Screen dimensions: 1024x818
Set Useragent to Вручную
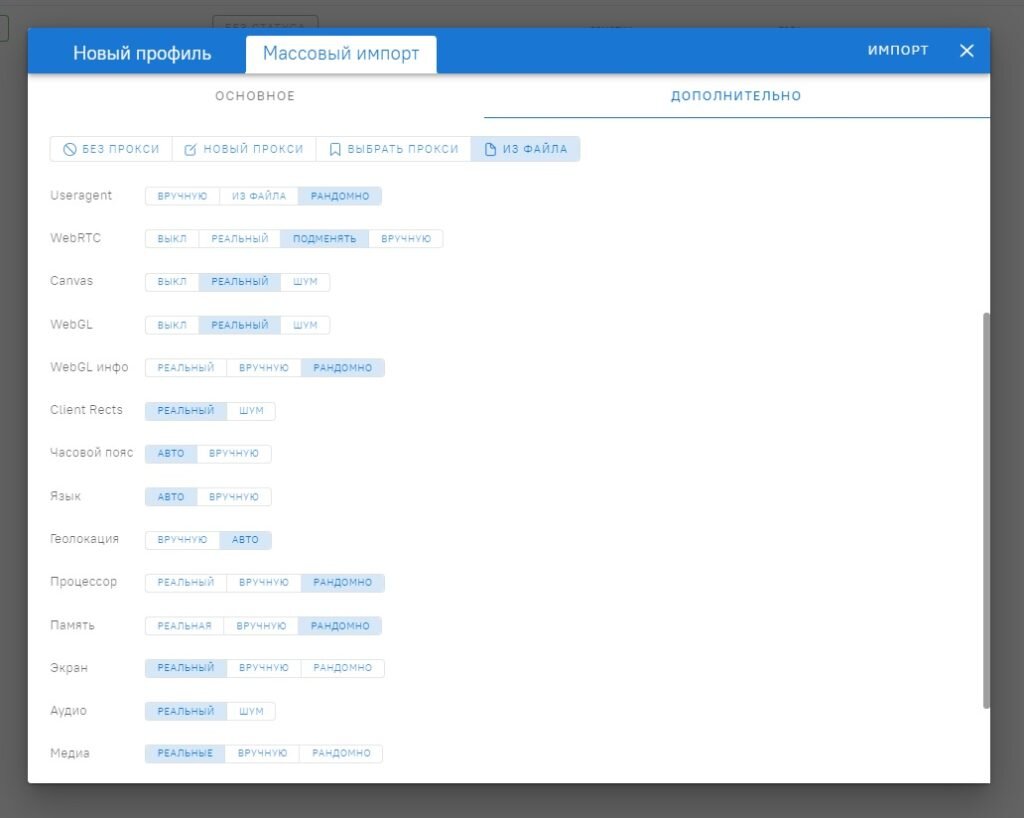click(x=182, y=196)
